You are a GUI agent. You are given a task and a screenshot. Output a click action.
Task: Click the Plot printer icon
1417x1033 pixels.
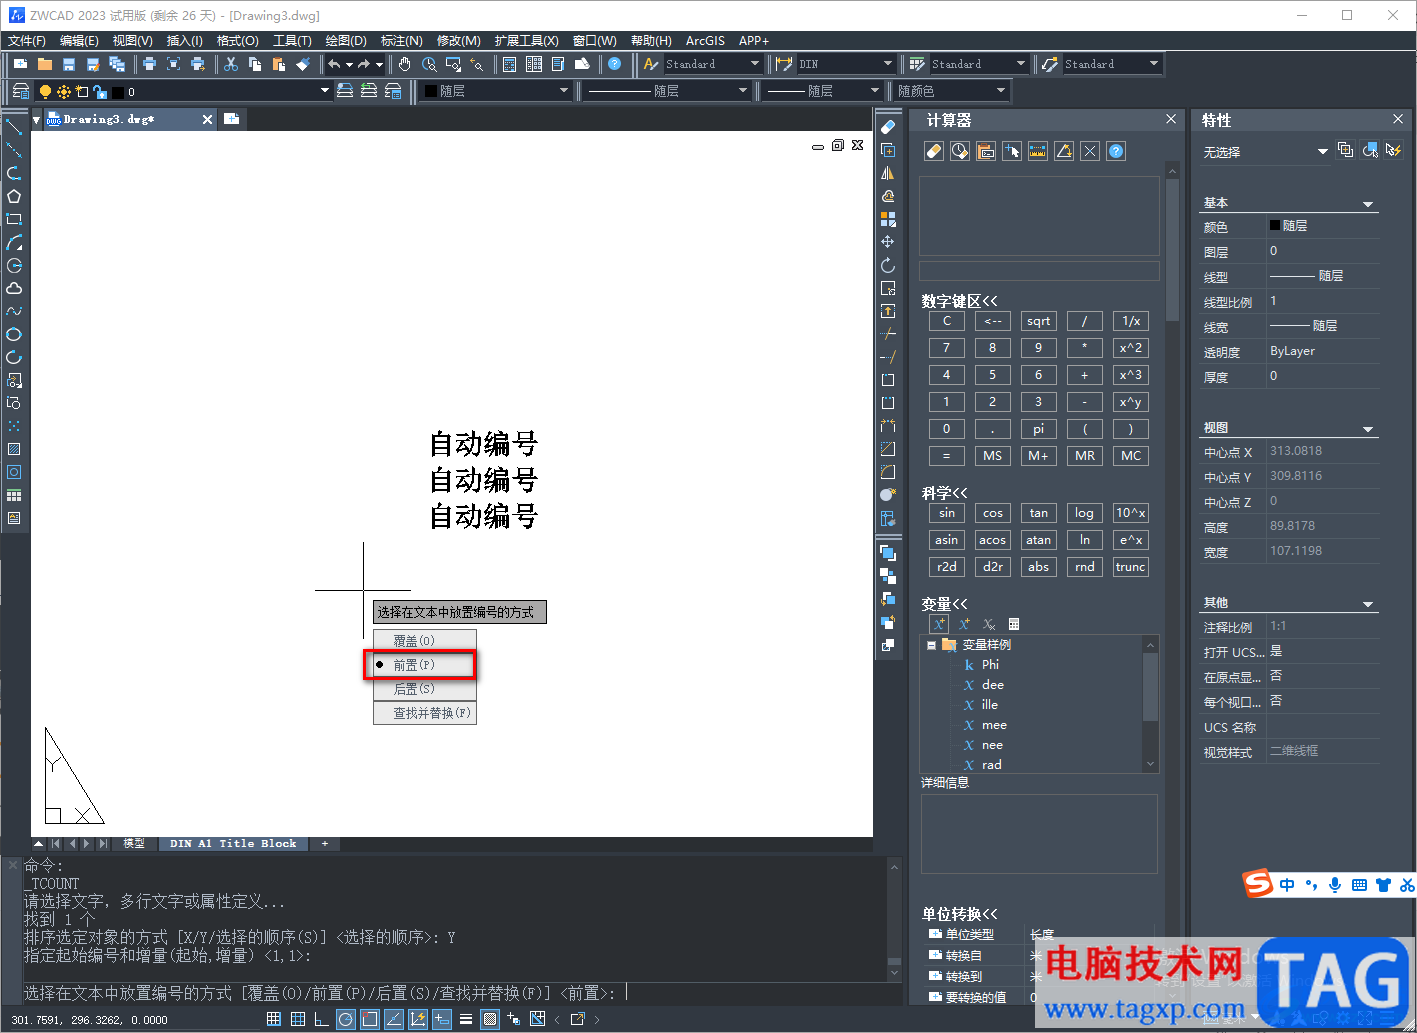(149, 64)
